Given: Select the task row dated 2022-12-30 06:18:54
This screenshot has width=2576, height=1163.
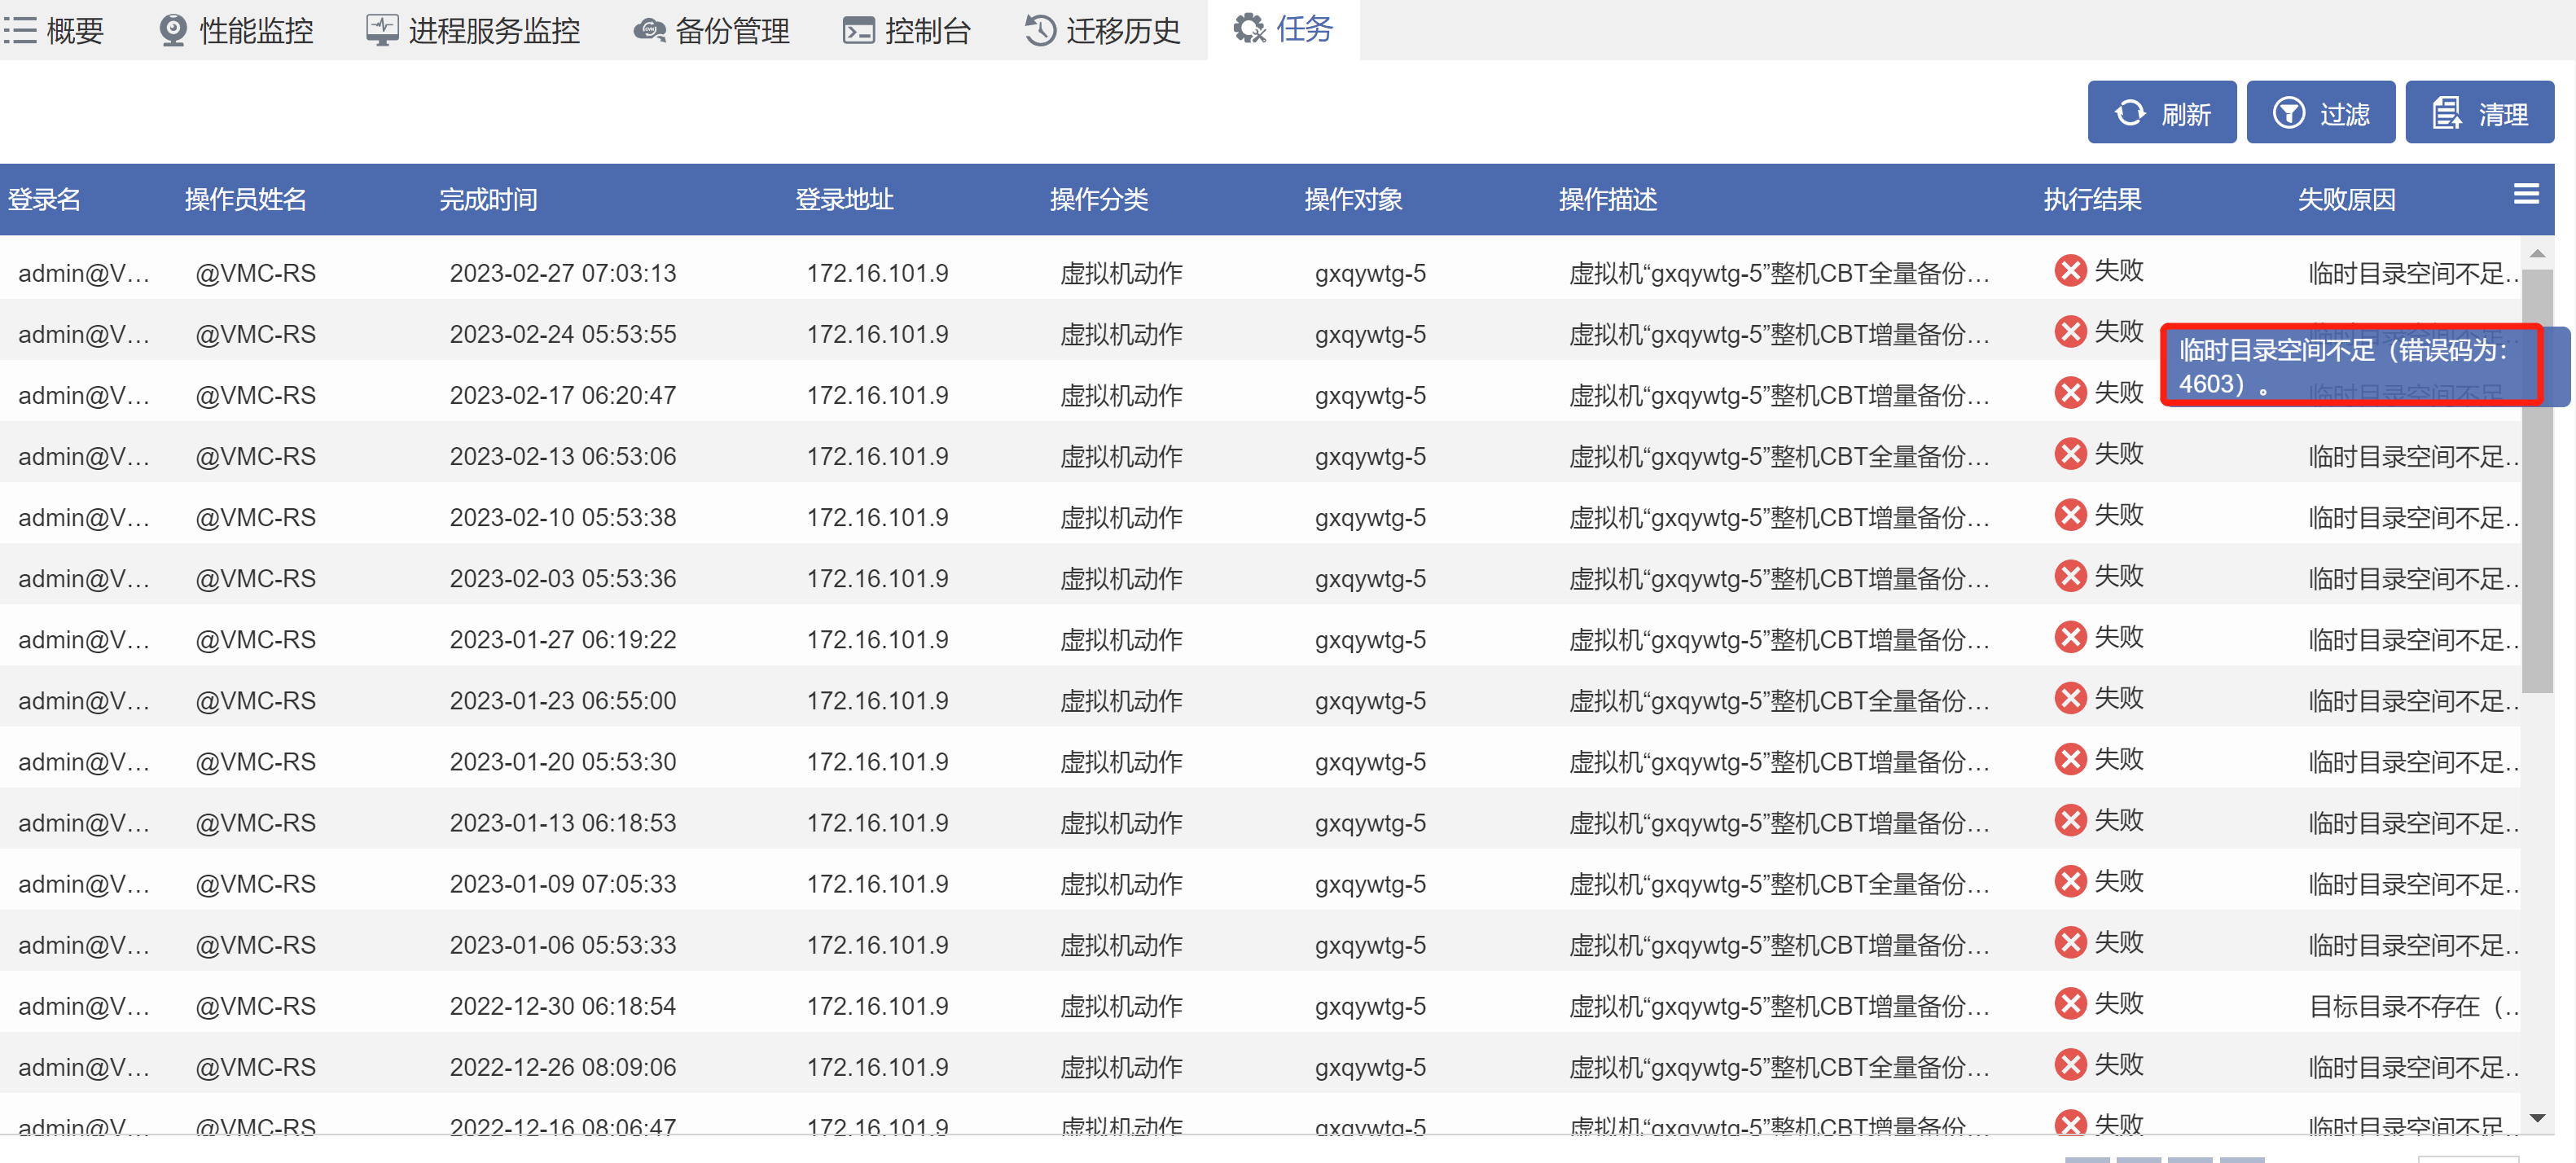Looking at the screenshot, I should pos(562,1006).
